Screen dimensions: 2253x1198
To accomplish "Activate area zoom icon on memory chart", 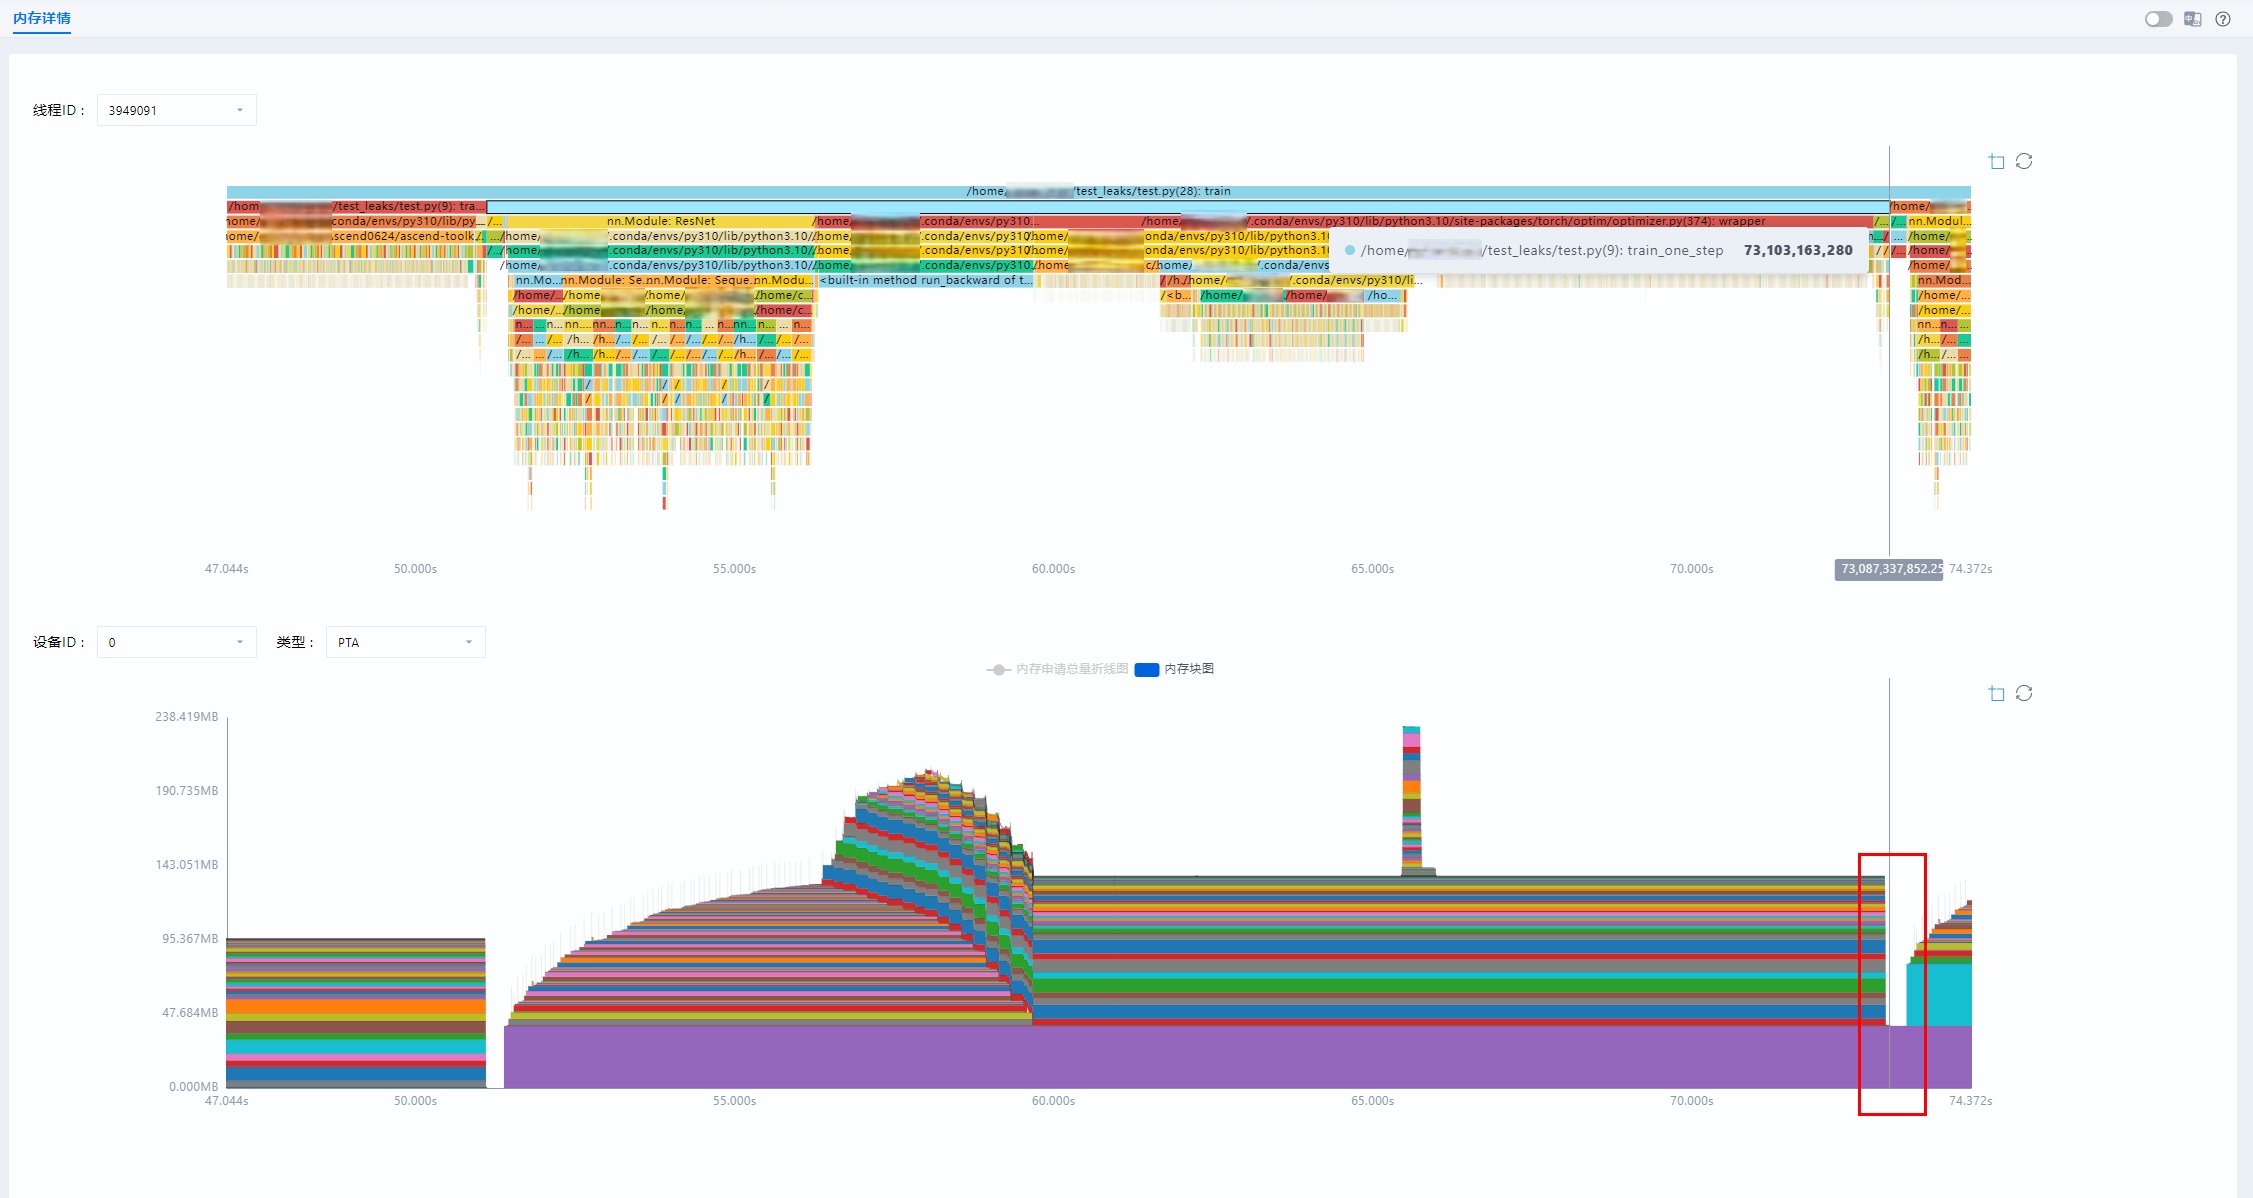I will (x=1997, y=693).
